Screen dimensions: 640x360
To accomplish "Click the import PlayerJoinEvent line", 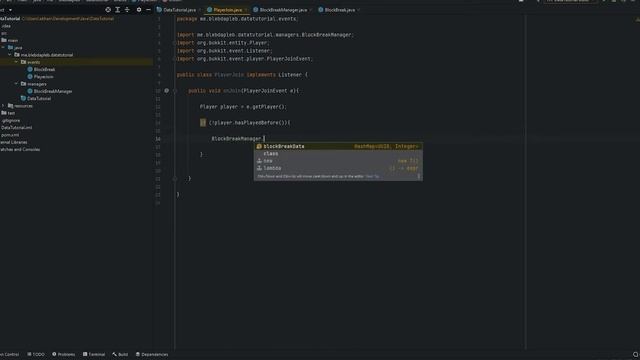I will pyautogui.click(x=245, y=59).
